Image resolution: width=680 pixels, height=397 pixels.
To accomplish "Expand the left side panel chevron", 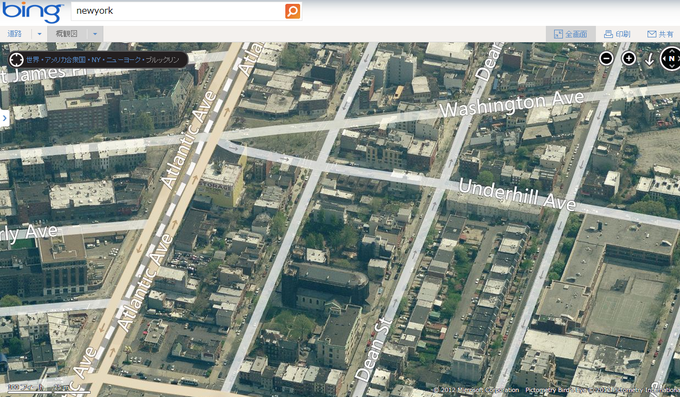I will point(4,118).
